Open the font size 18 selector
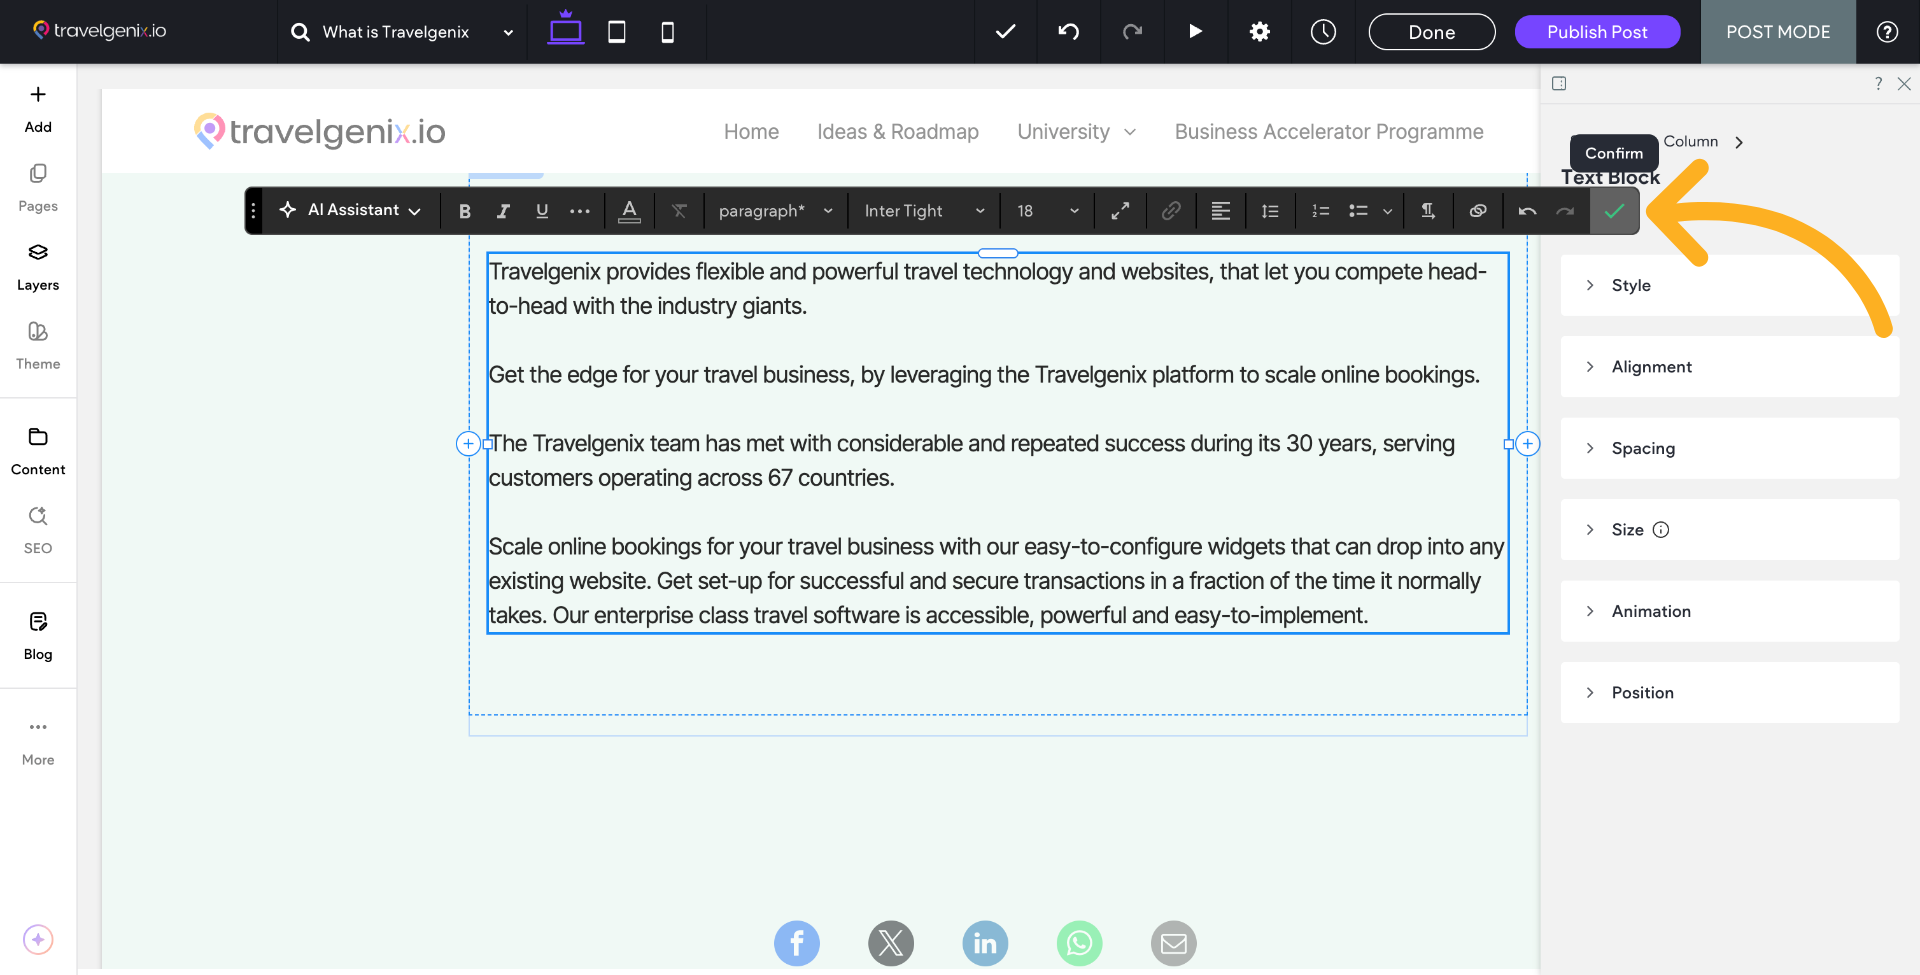The image size is (1920, 975). (1045, 210)
